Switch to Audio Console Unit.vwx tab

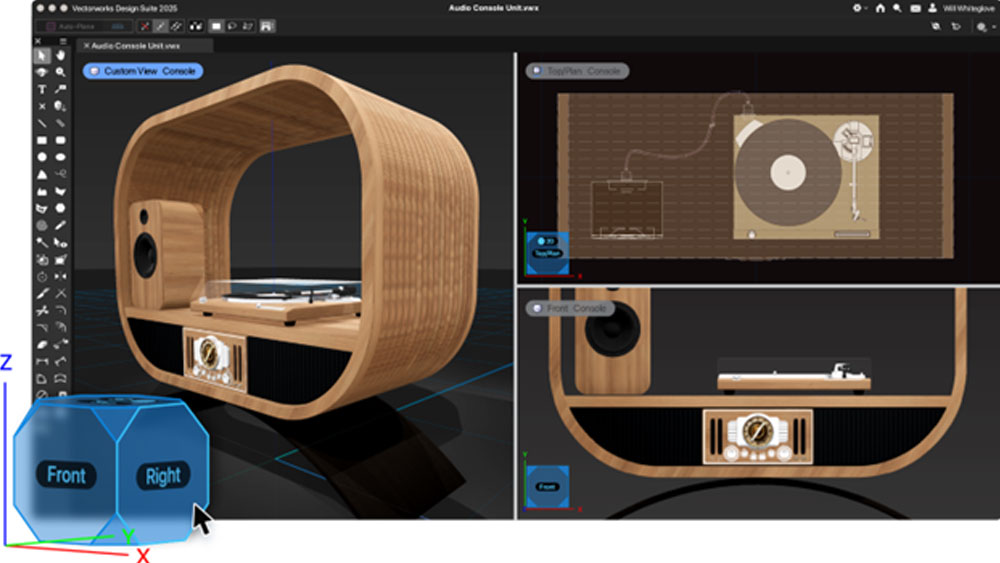(133, 45)
